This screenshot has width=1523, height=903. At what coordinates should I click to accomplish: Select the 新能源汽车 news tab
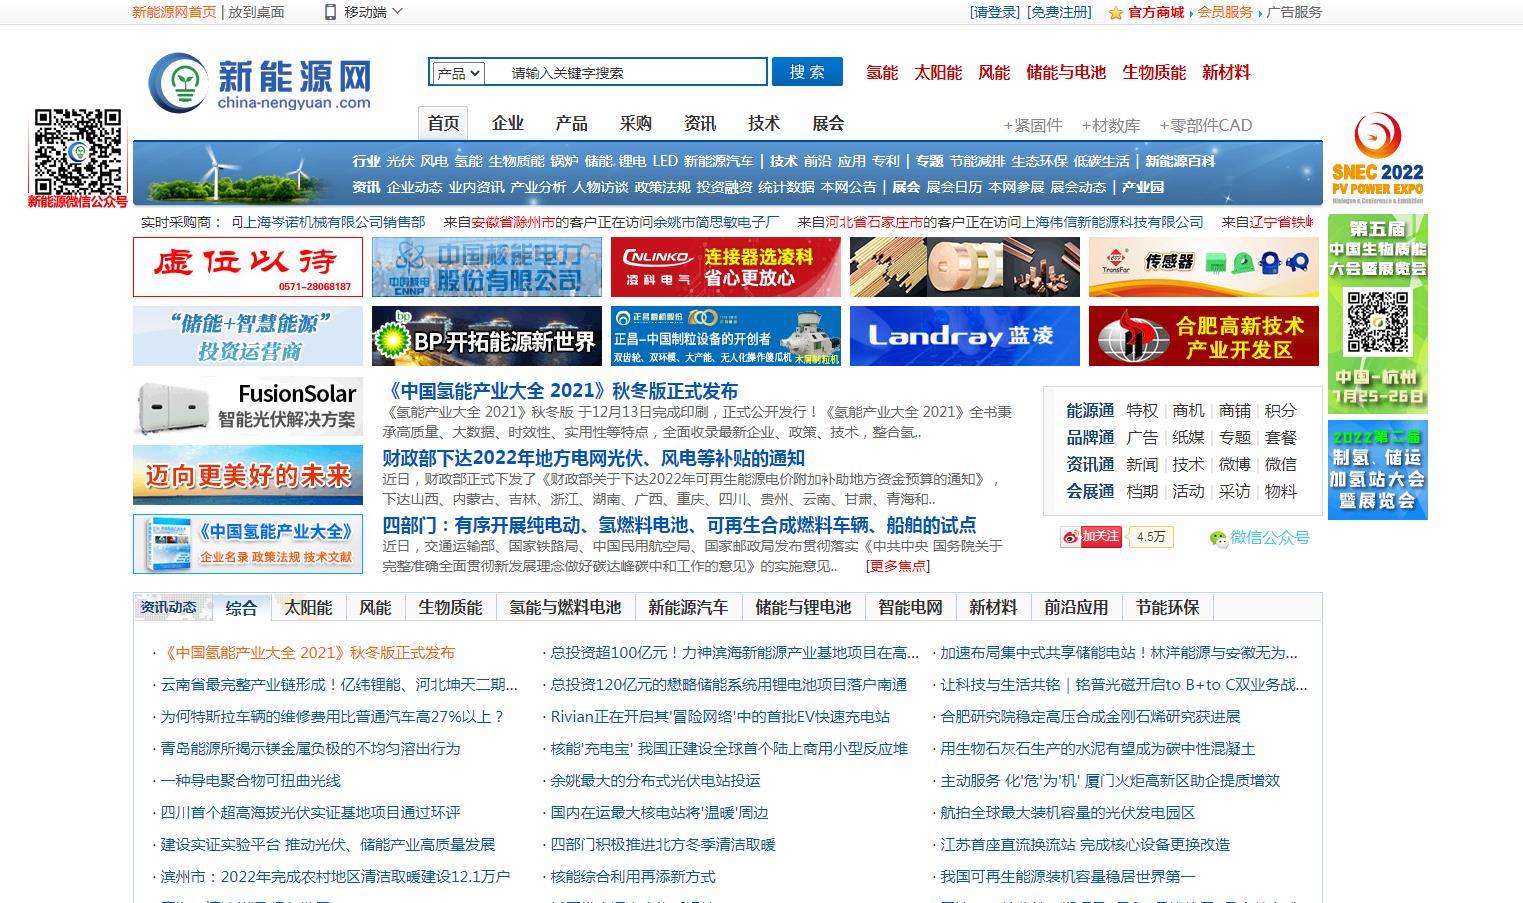(x=687, y=607)
